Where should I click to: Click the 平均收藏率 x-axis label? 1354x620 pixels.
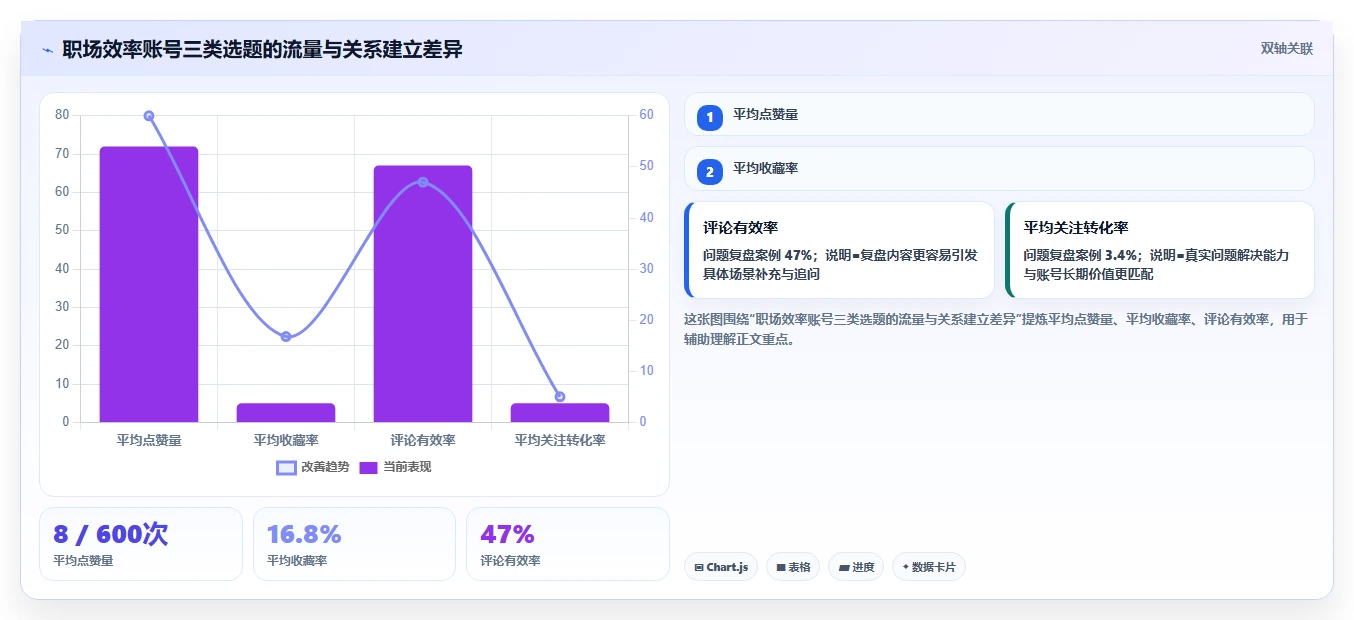286,440
